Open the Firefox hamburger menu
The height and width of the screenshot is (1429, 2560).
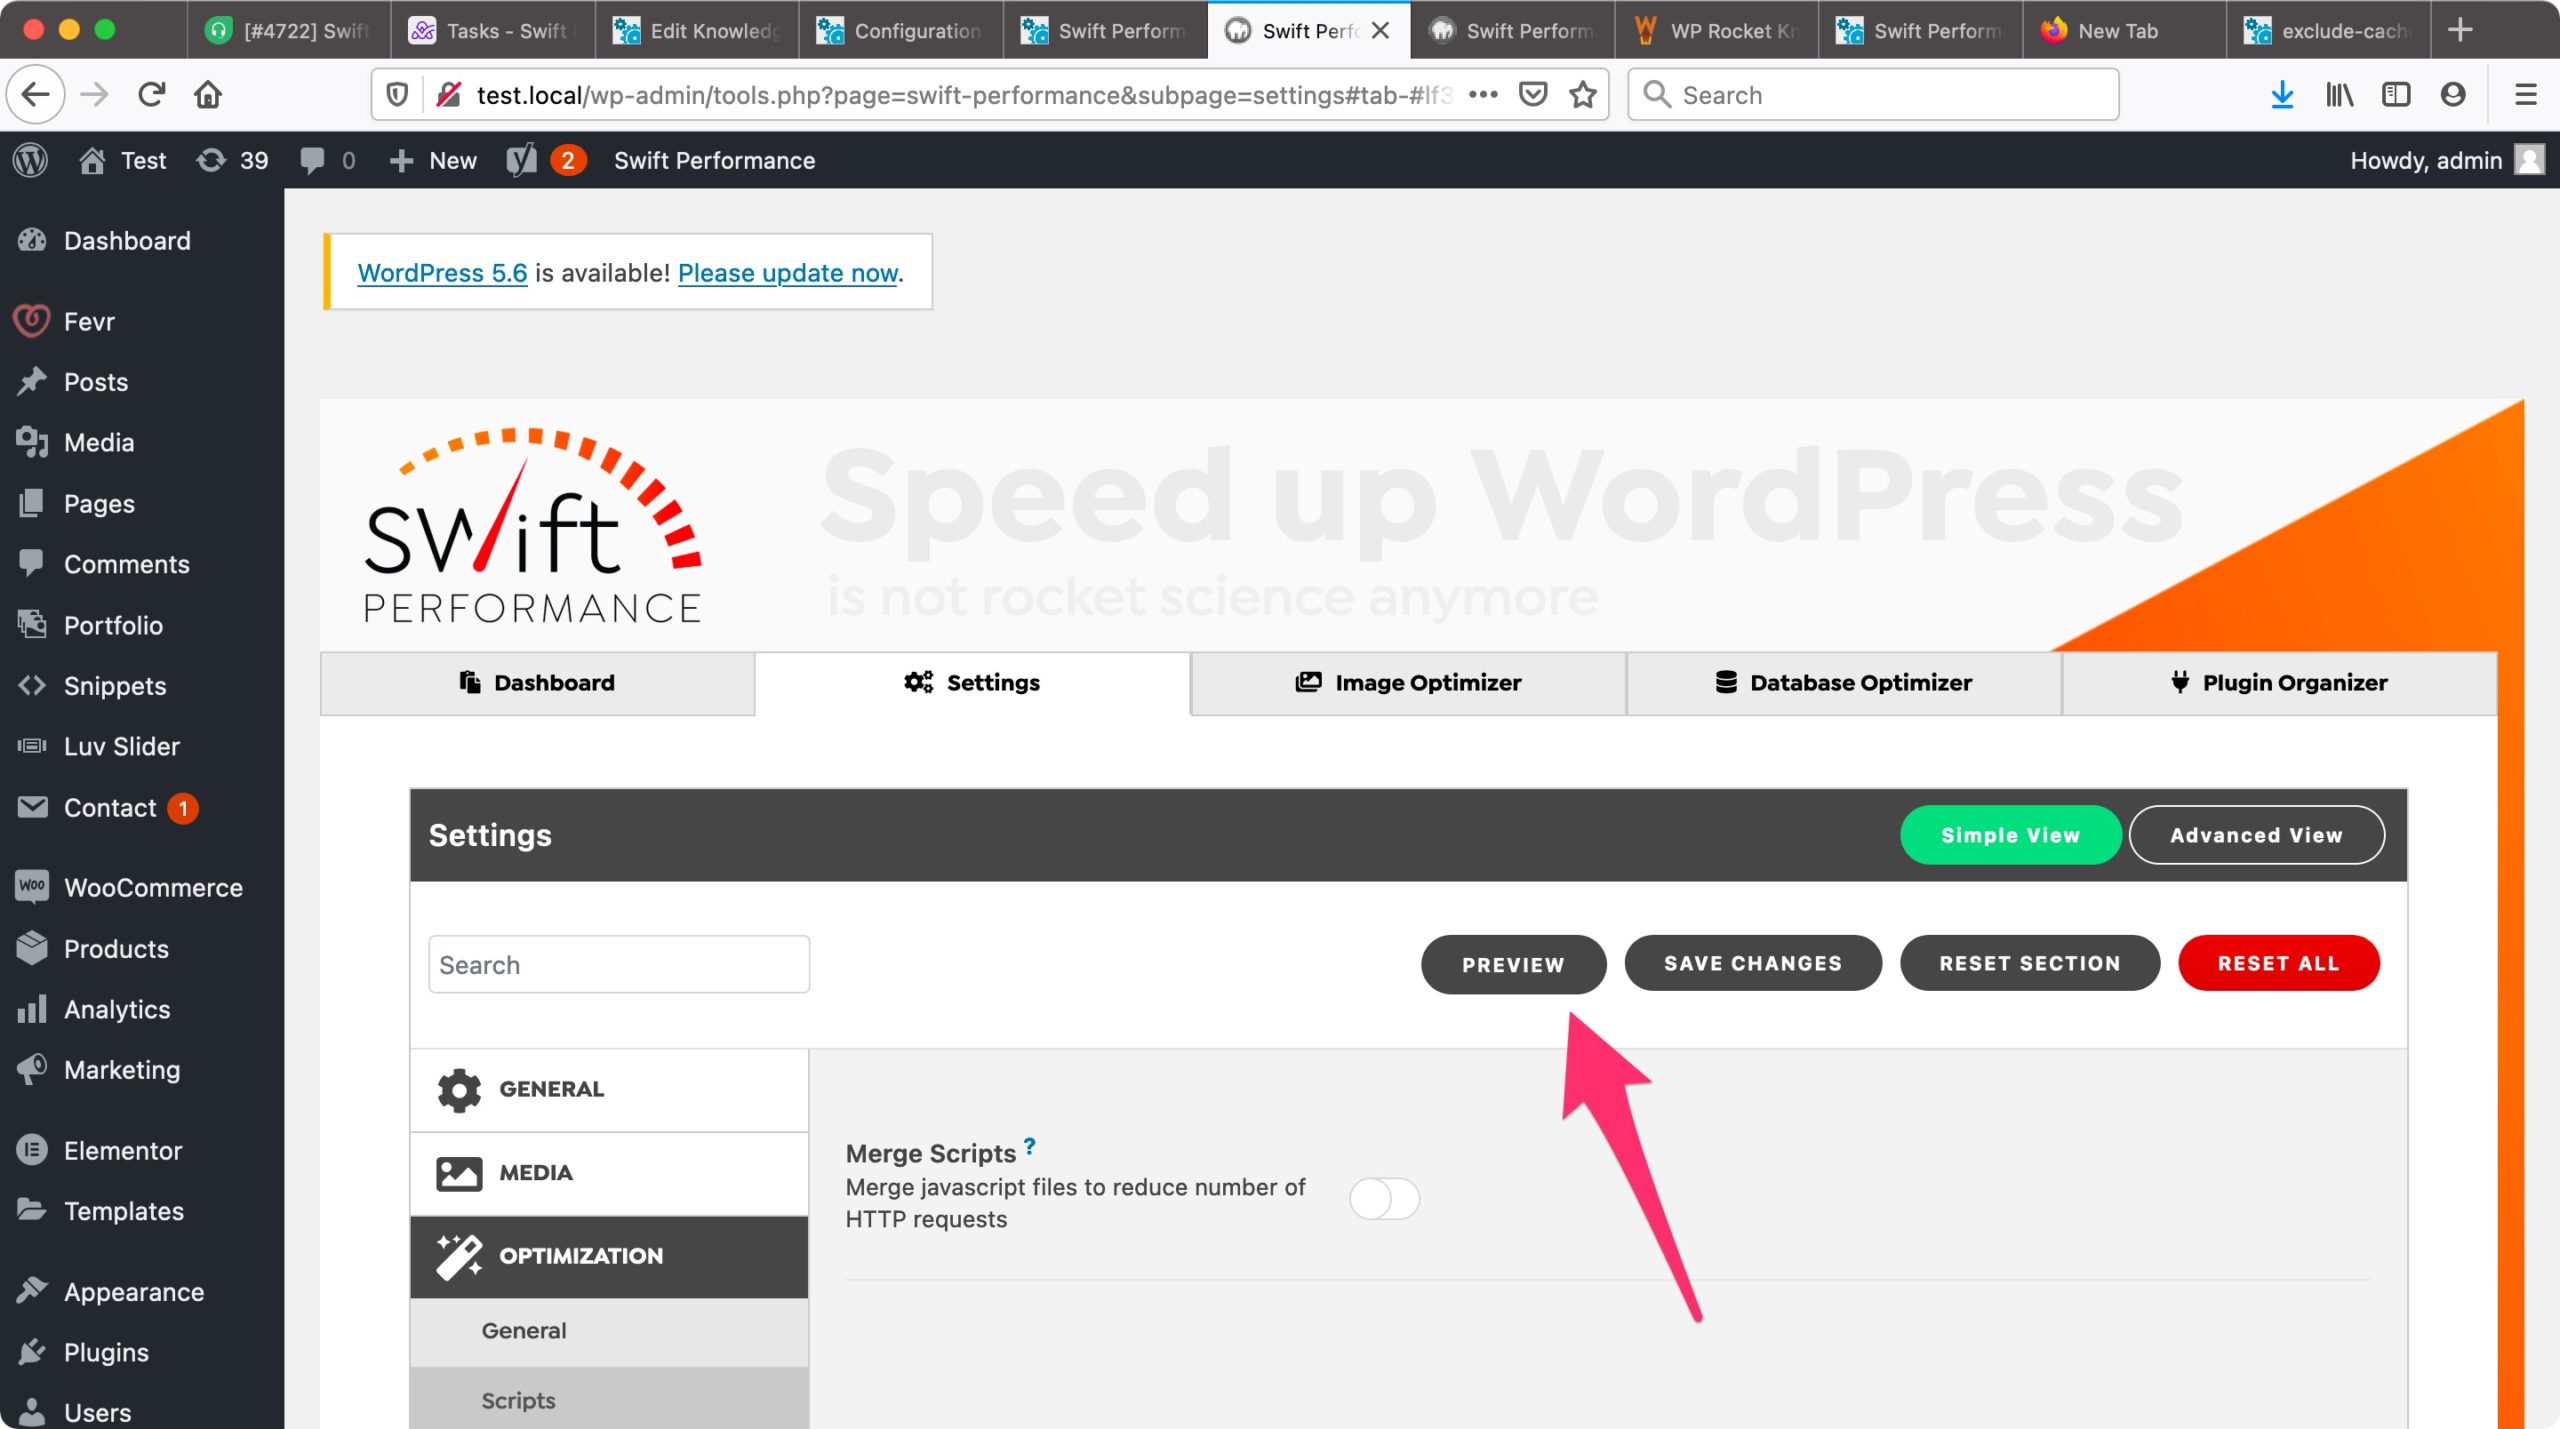tap(2526, 95)
